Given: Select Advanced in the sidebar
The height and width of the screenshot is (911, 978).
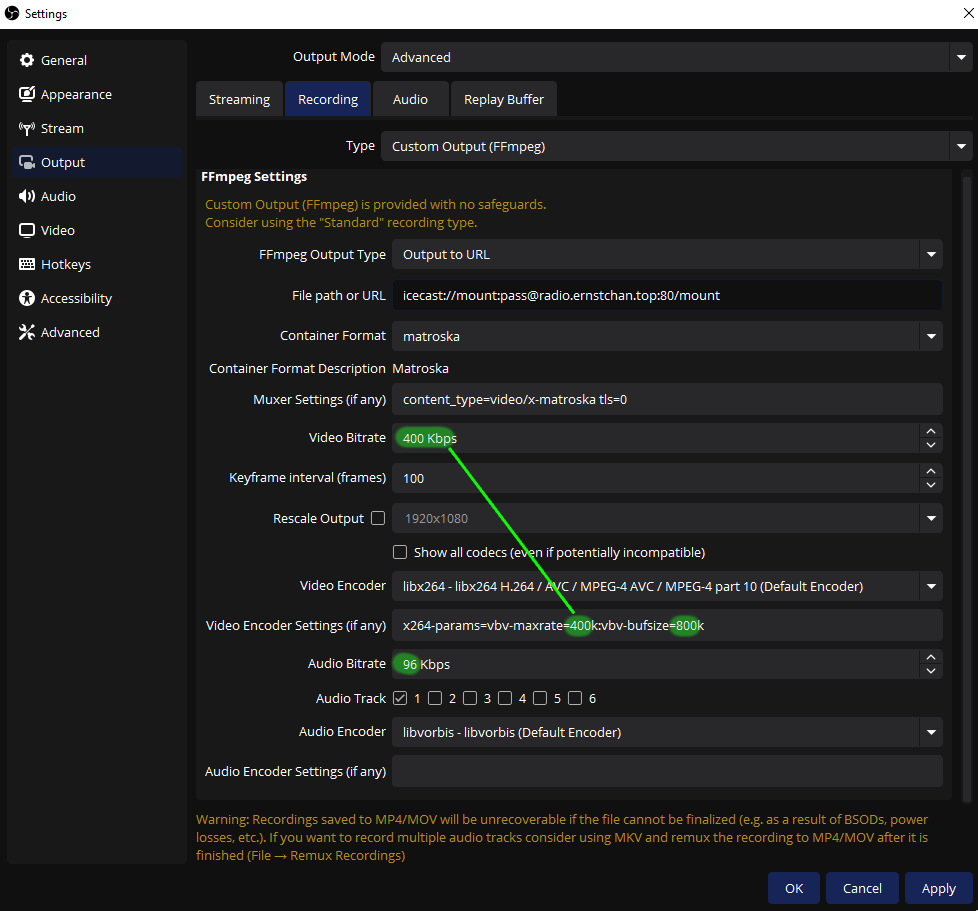Looking at the screenshot, I should click(97, 332).
